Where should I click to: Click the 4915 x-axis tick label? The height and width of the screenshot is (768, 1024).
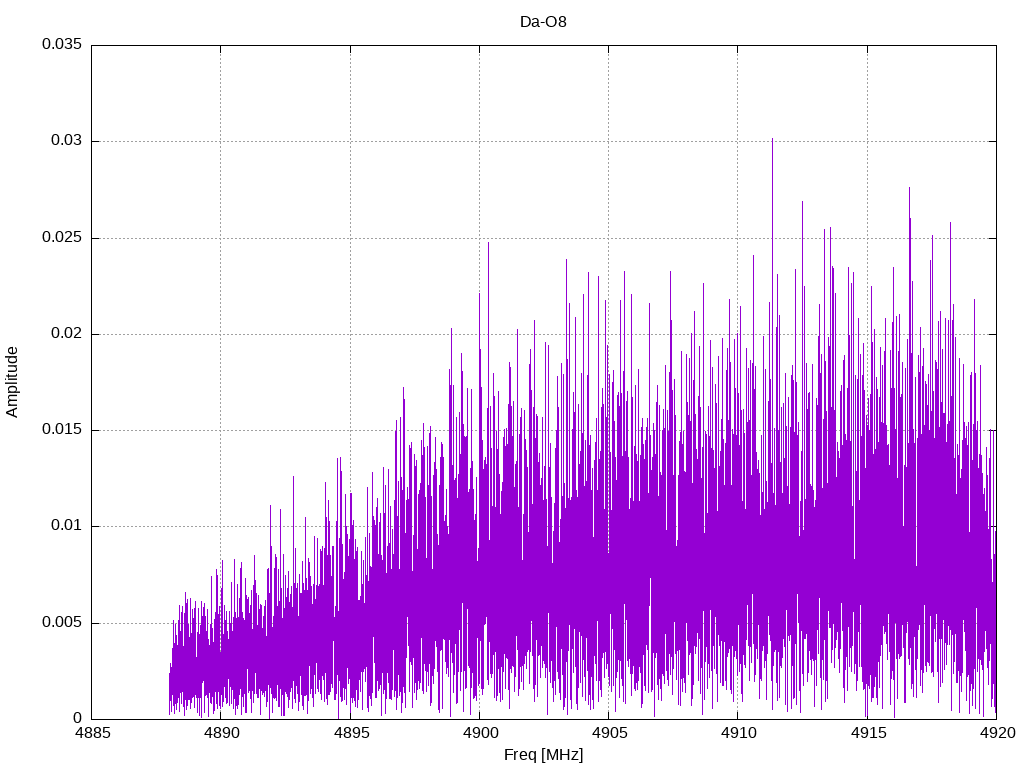point(868,733)
